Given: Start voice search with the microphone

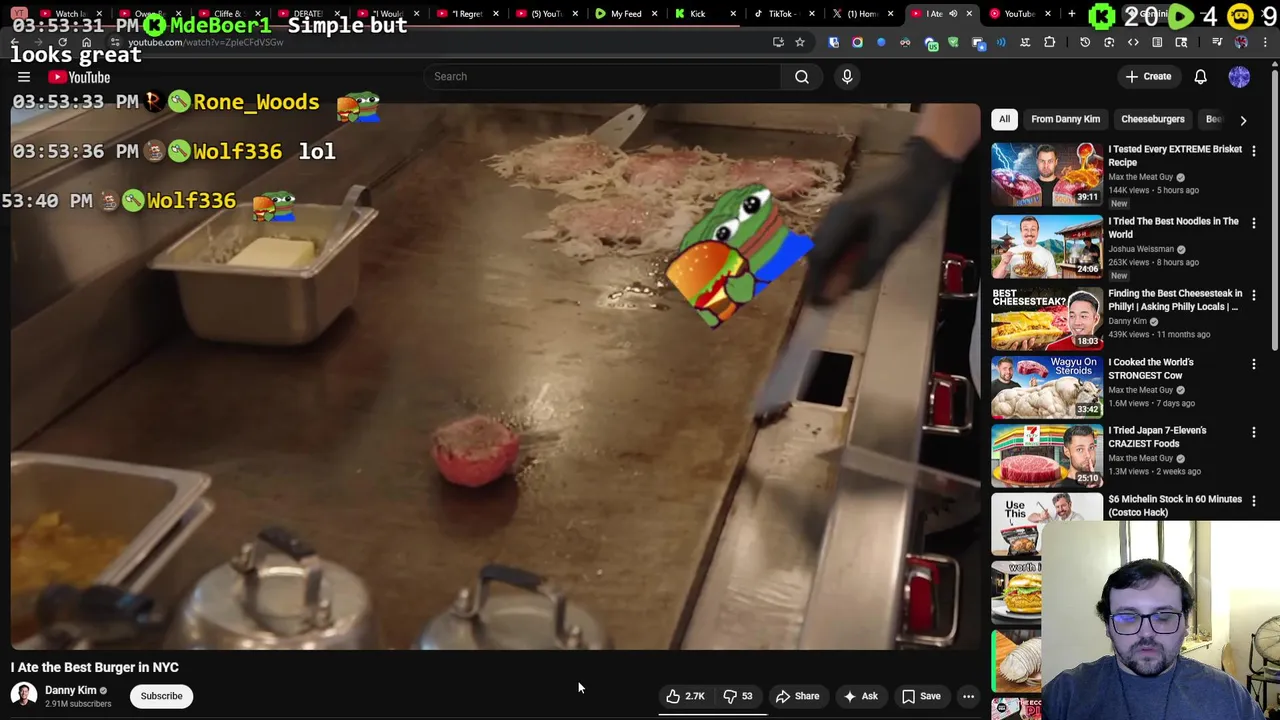Looking at the screenshot, I should tap(847, 76).
